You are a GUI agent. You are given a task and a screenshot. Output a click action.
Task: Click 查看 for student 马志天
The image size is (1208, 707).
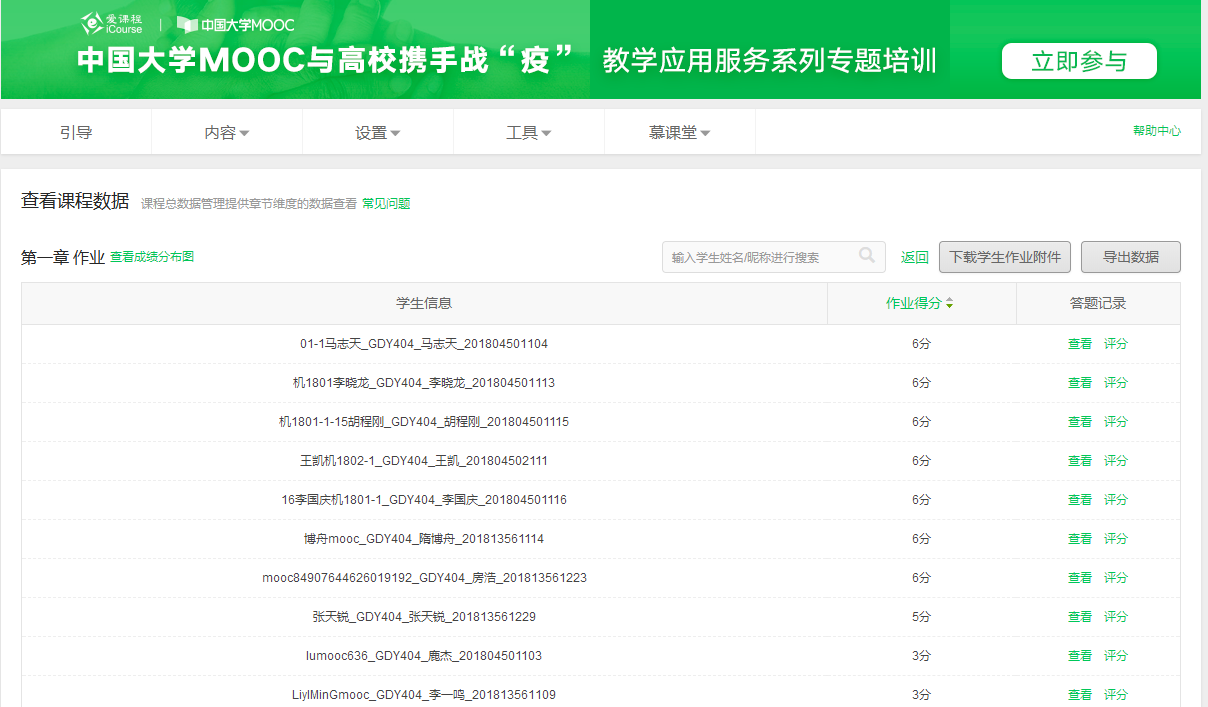[x=1079, y=344]
